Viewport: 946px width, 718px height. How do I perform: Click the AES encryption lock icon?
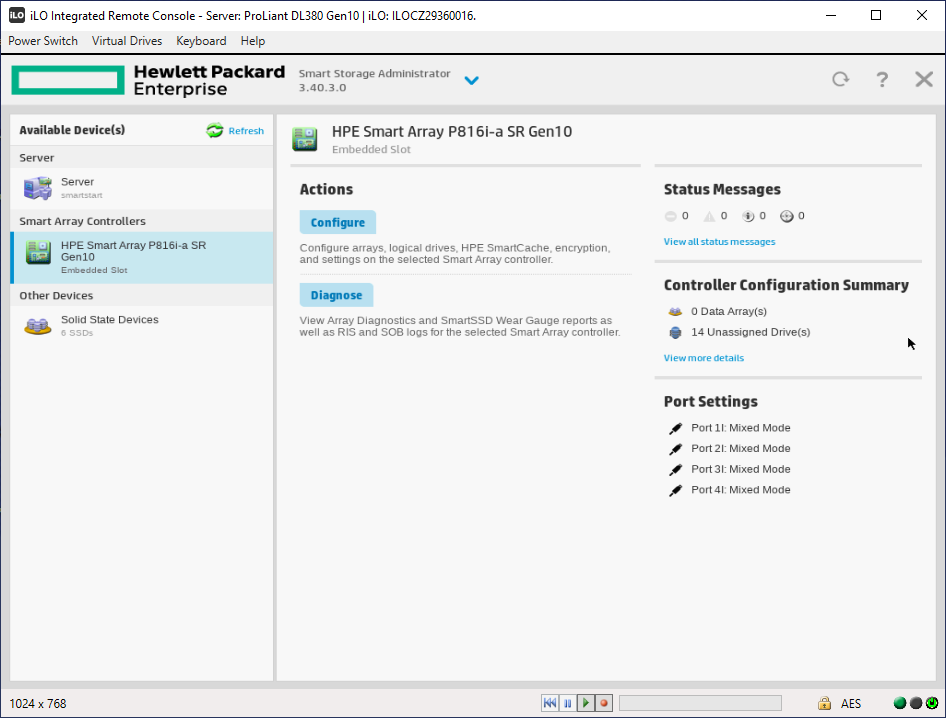coord(824,703)
